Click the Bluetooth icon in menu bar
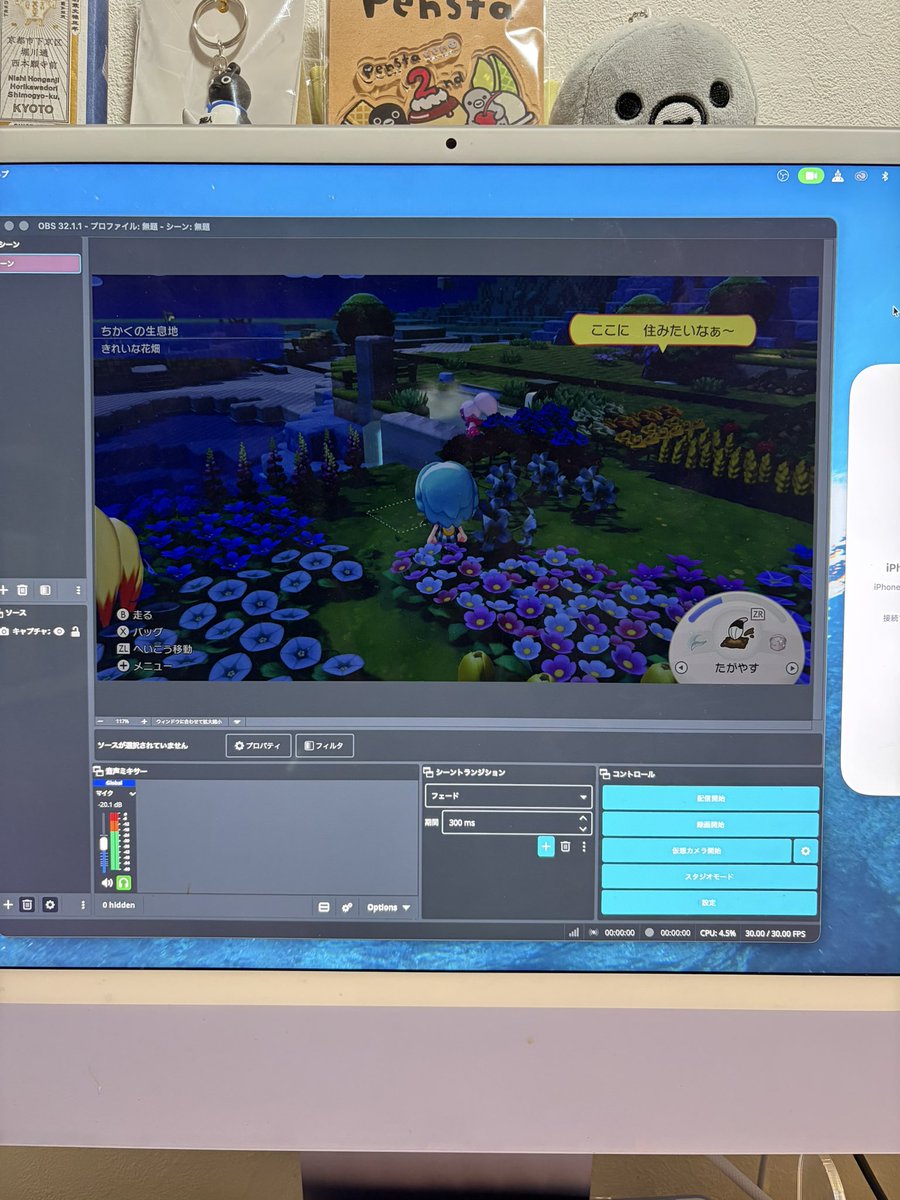The image size is (900, 1200). coord(885,177)
